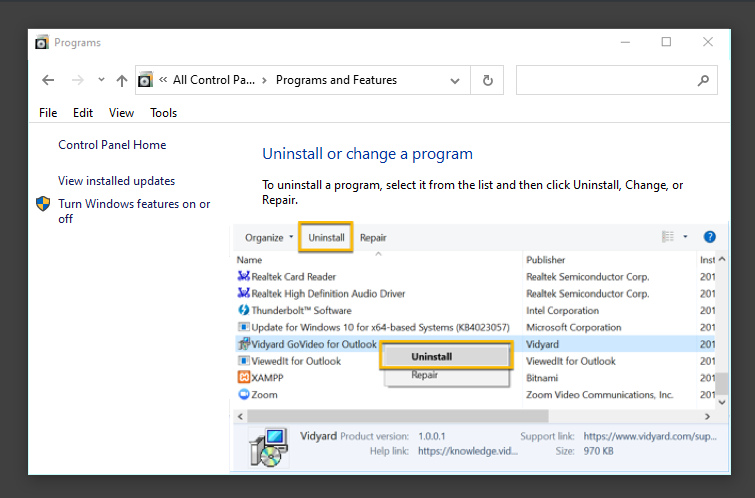Open the File menu

(48, 113)
